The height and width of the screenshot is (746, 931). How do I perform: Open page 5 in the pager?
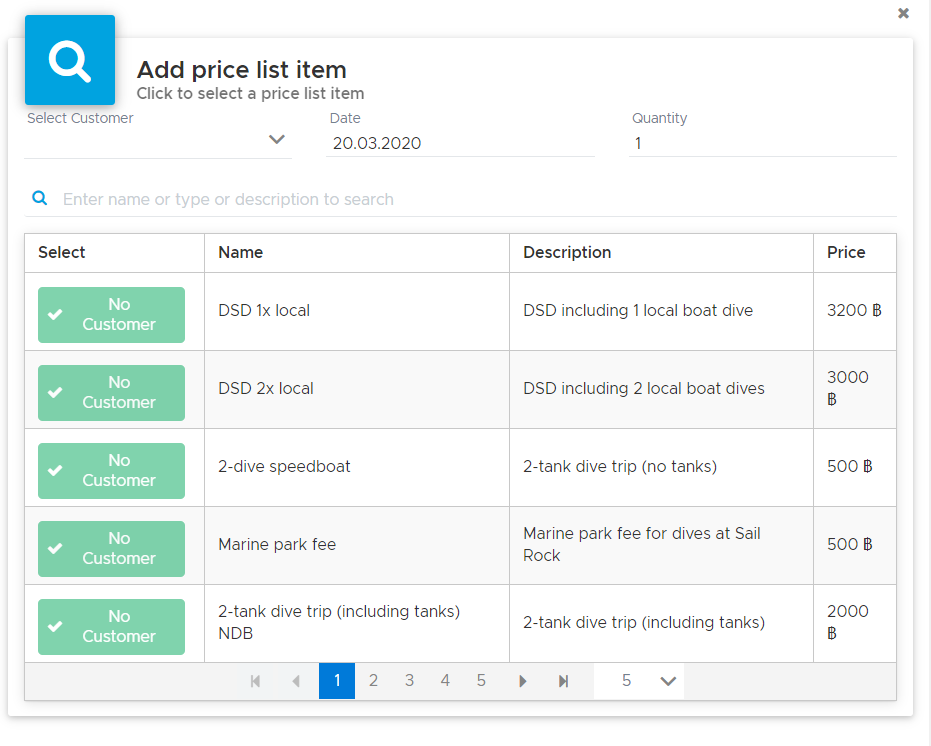481,681
